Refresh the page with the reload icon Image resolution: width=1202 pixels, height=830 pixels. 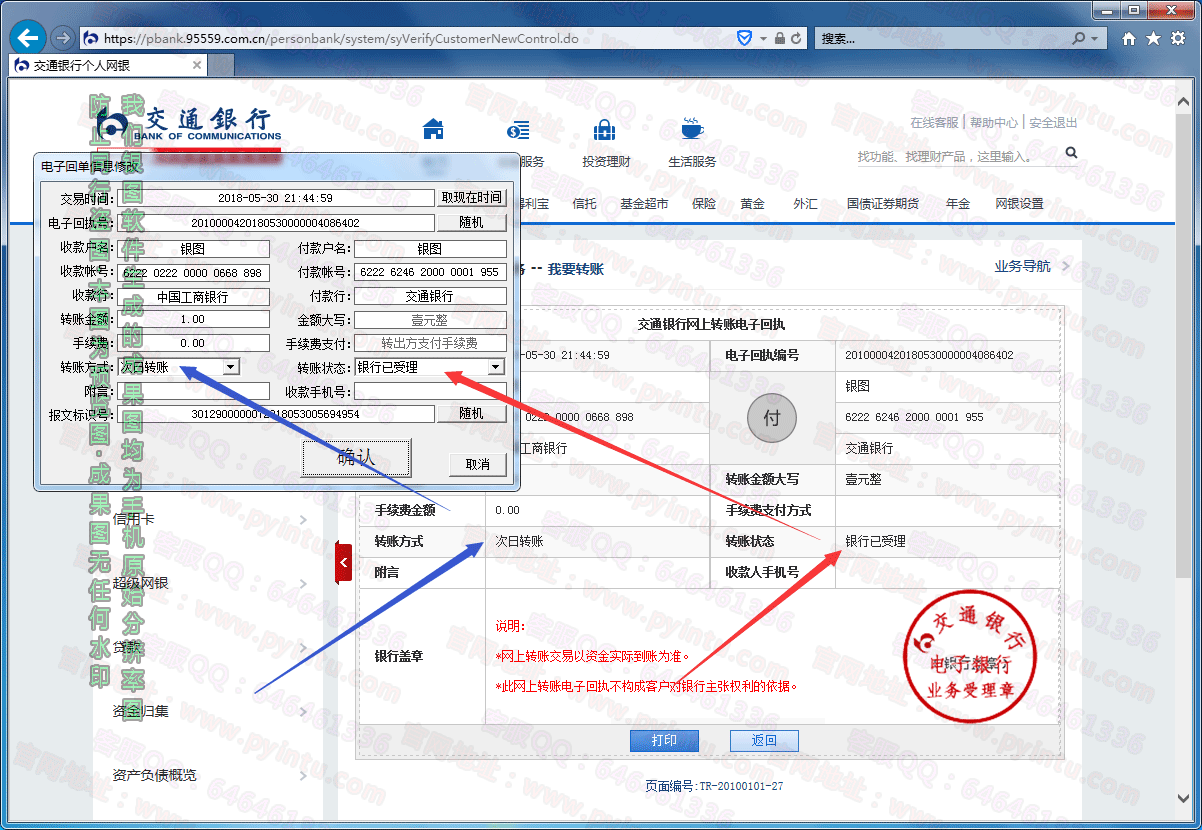[797, 38]
